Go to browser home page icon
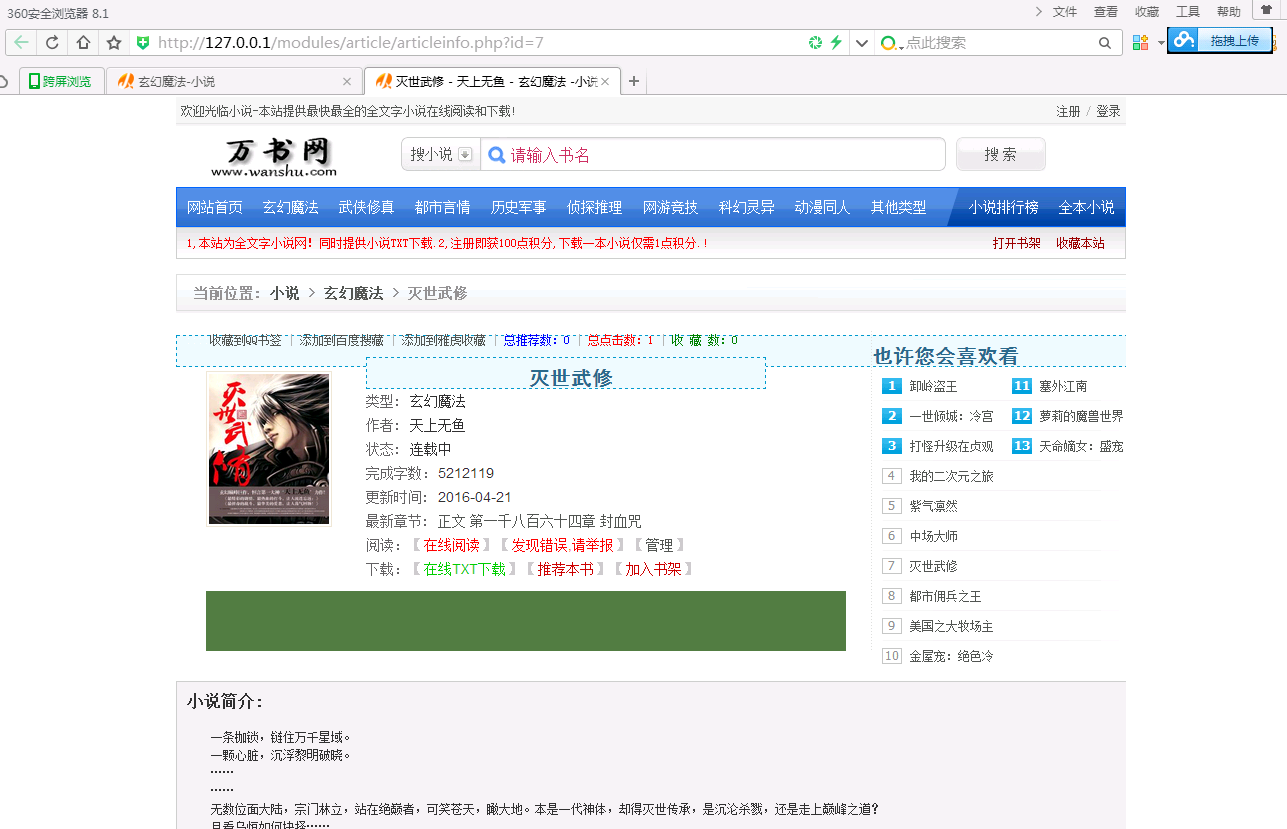The image size is (1287, 829). pos(83,43)
